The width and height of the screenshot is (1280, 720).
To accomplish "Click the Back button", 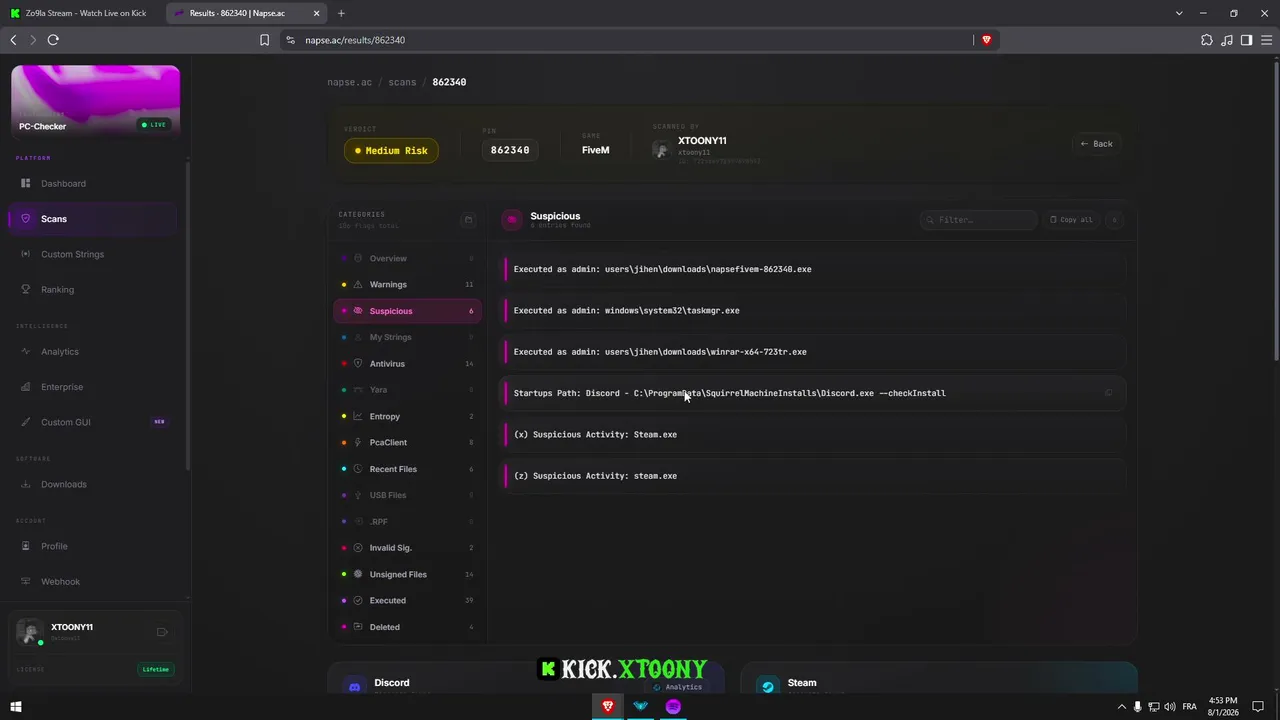I will pyautogui.click(x=1096, y=144).
